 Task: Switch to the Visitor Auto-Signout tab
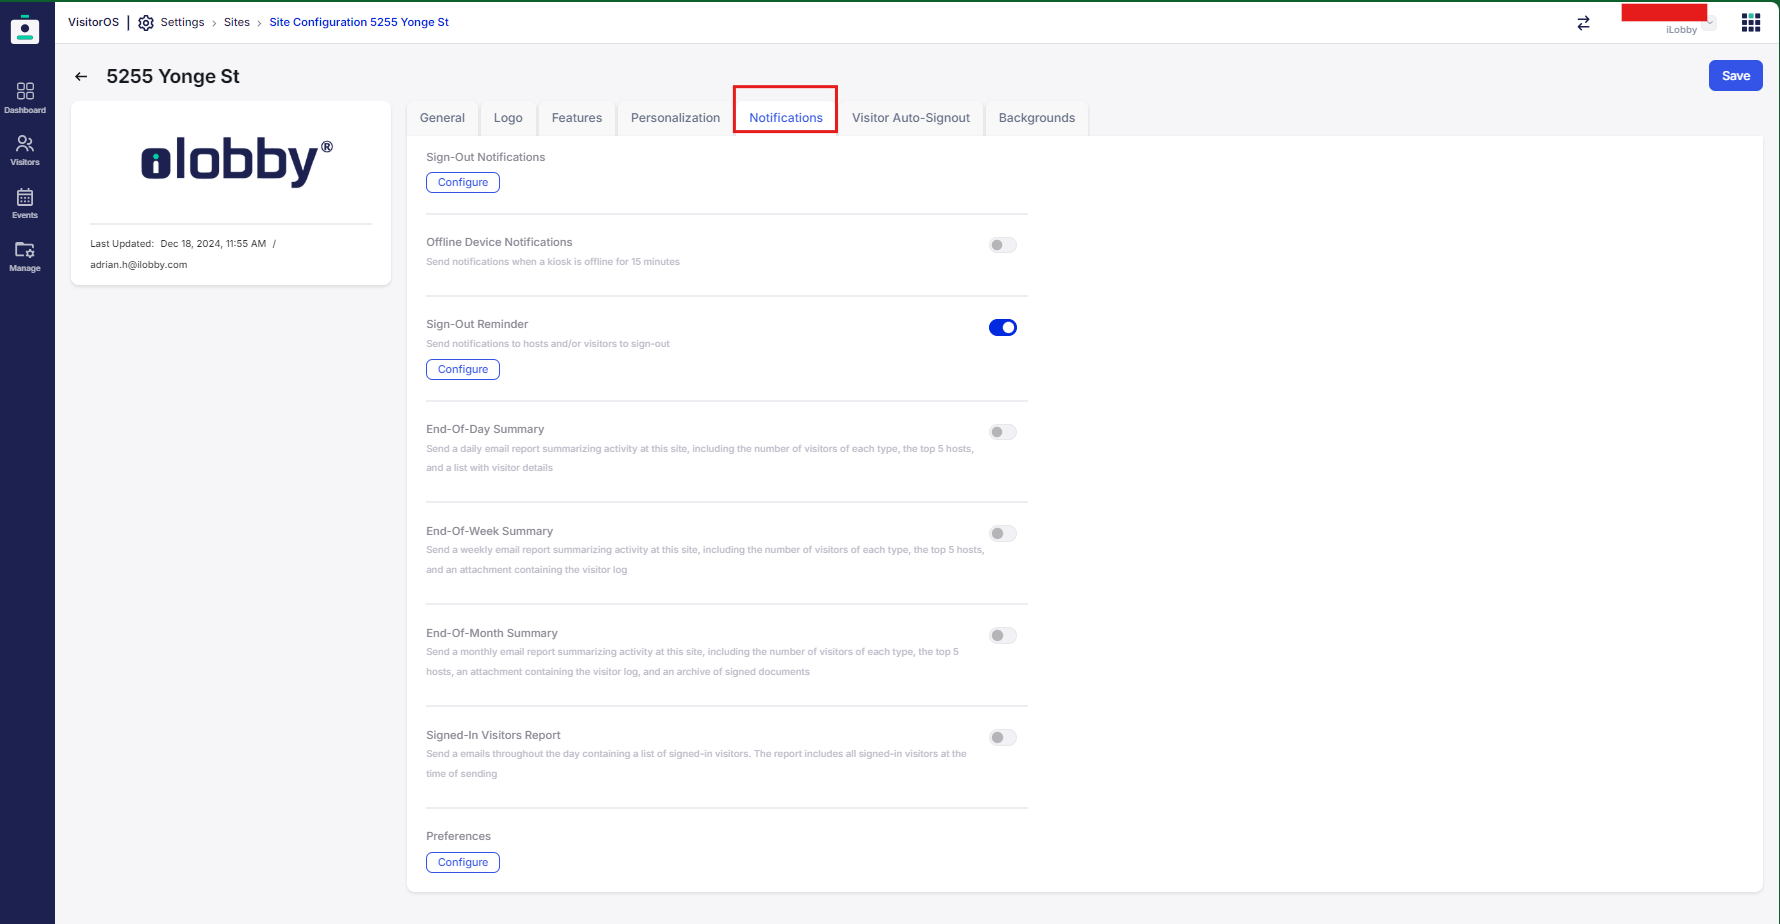point(911,118)
